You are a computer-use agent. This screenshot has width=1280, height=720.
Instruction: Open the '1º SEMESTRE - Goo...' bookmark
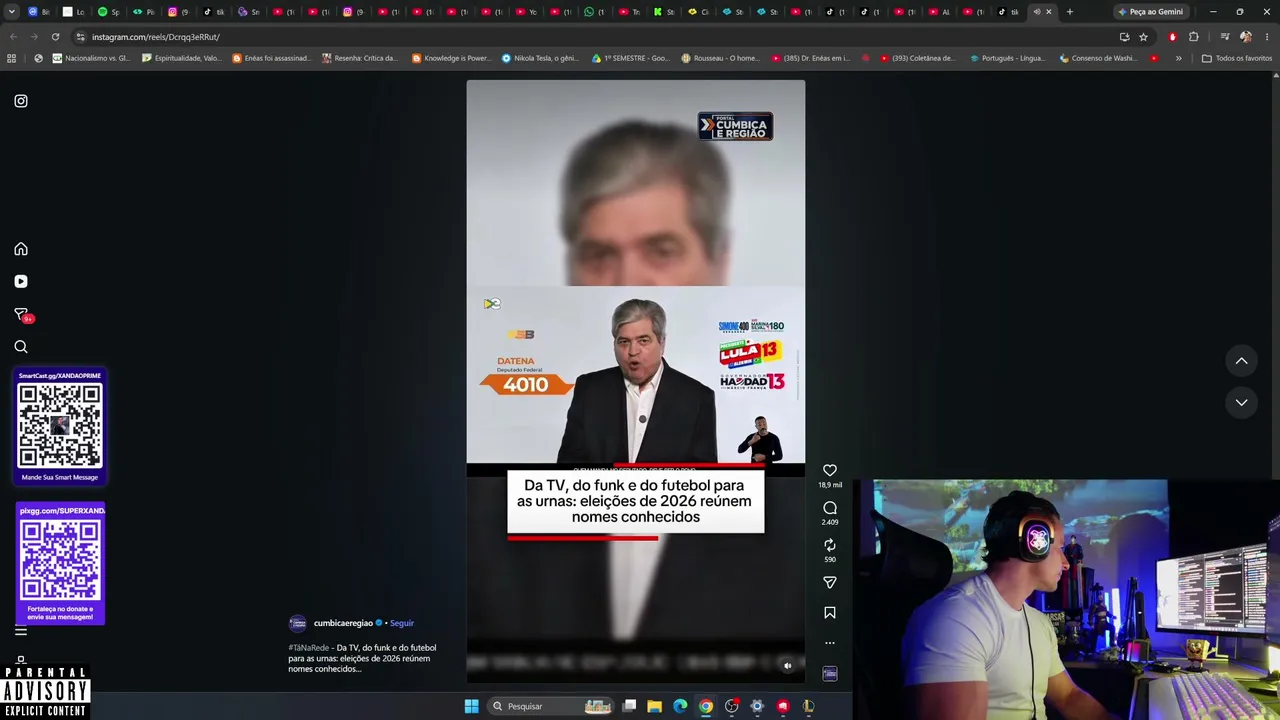pyautogui.click(x=631, y=58)
